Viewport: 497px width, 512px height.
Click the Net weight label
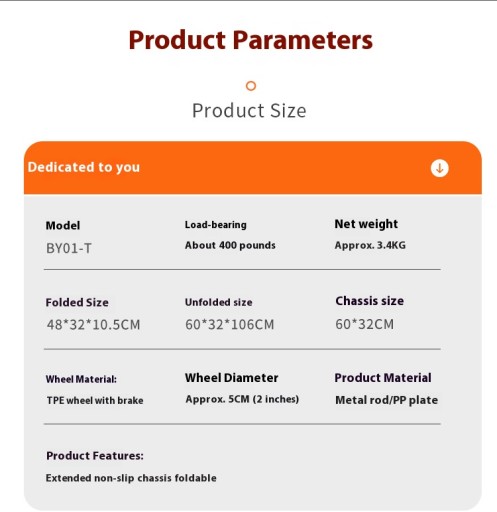[366, 224]
